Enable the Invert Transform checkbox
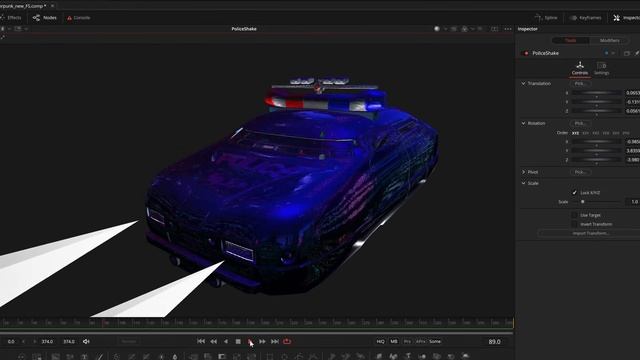Viewport: 640px width, 360px height. click(x=574, y=224)
